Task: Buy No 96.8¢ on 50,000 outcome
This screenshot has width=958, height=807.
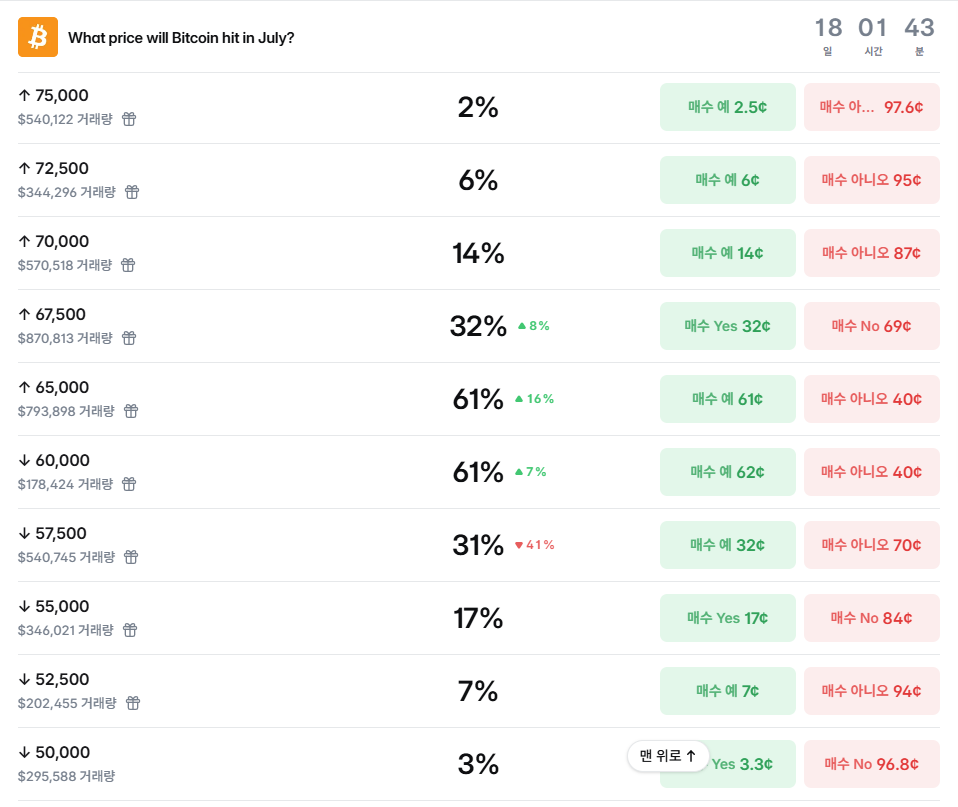Action: [872, 764]
